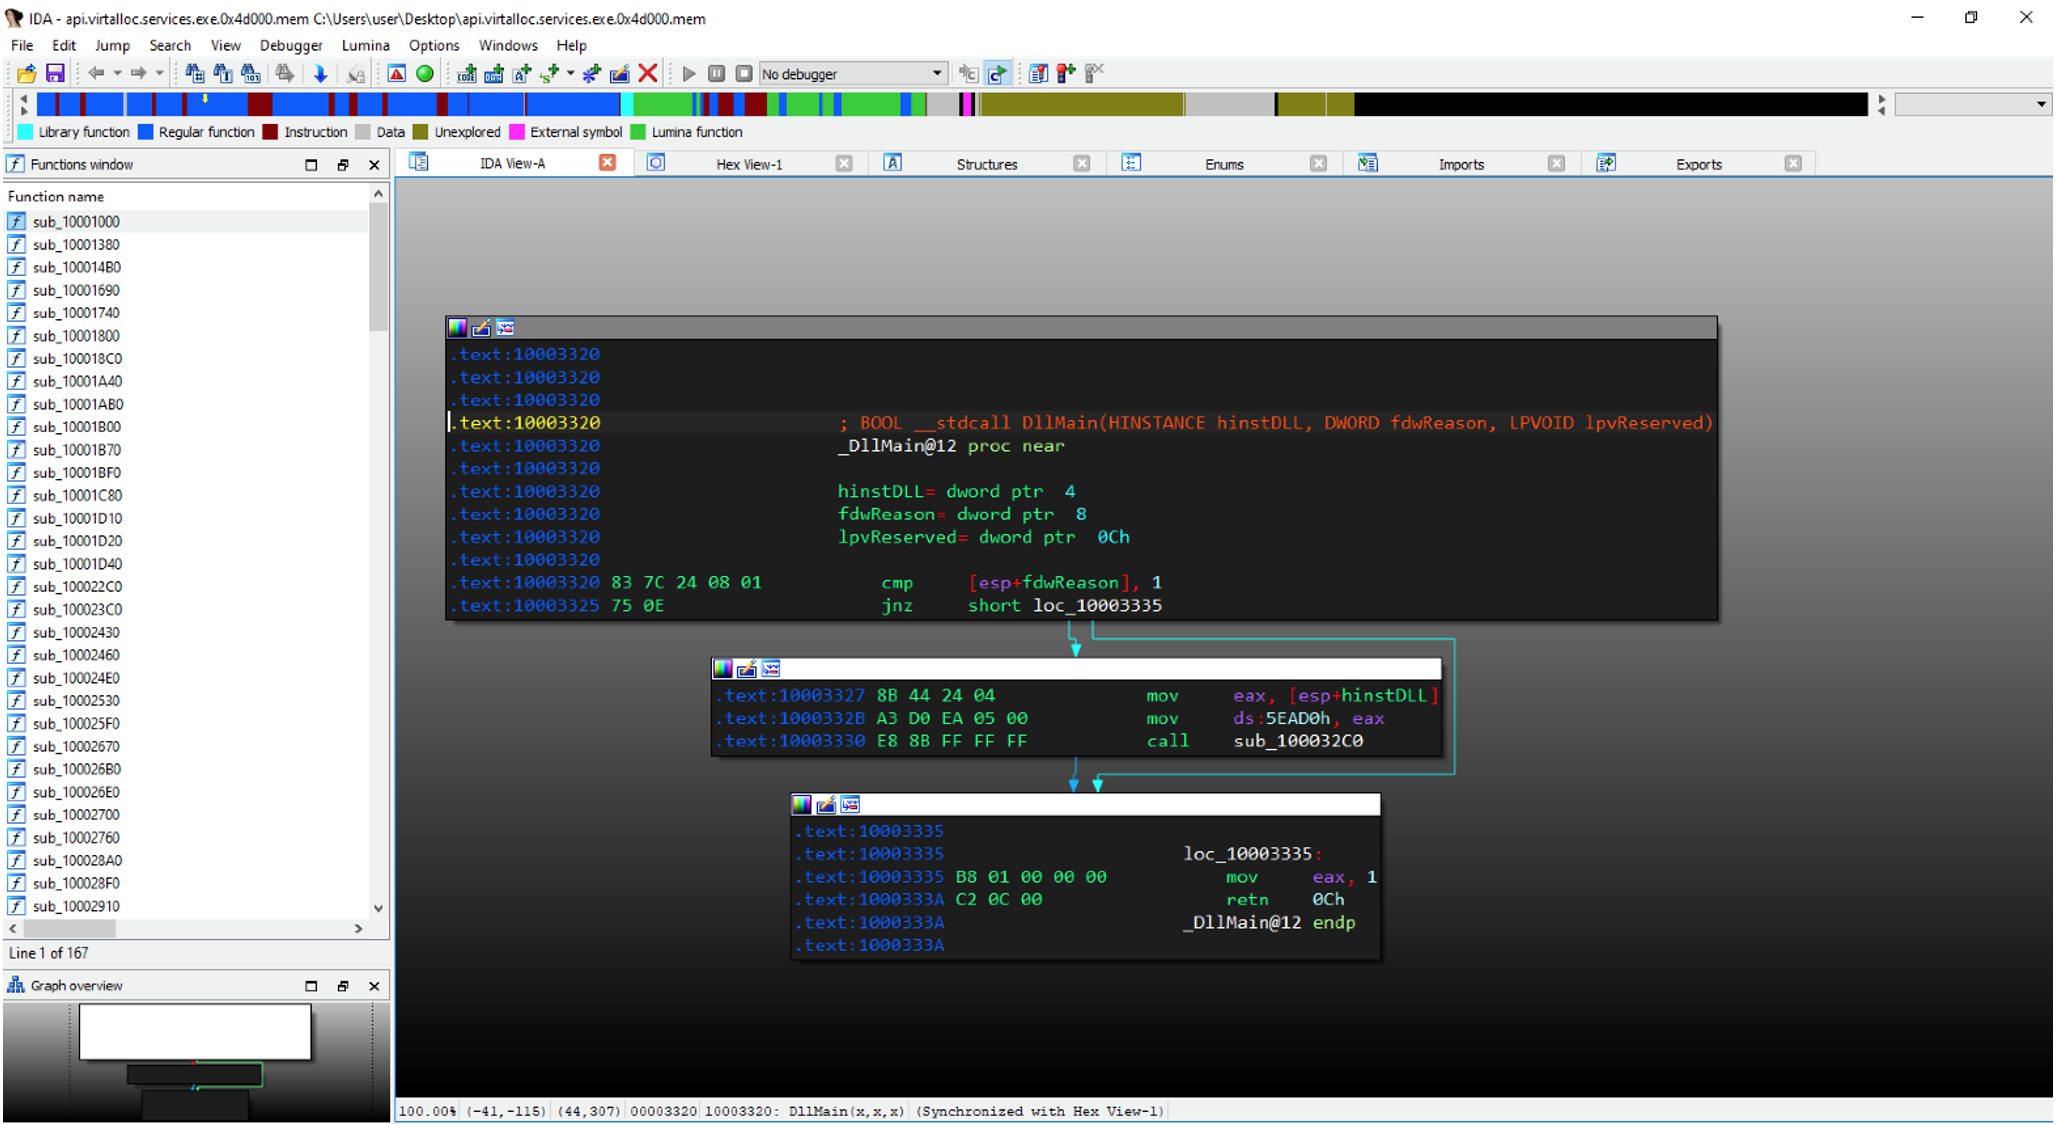Viewport: 2056px width, 1124px height.
Task: Select the No debugger dropdown
Action: 850,73
